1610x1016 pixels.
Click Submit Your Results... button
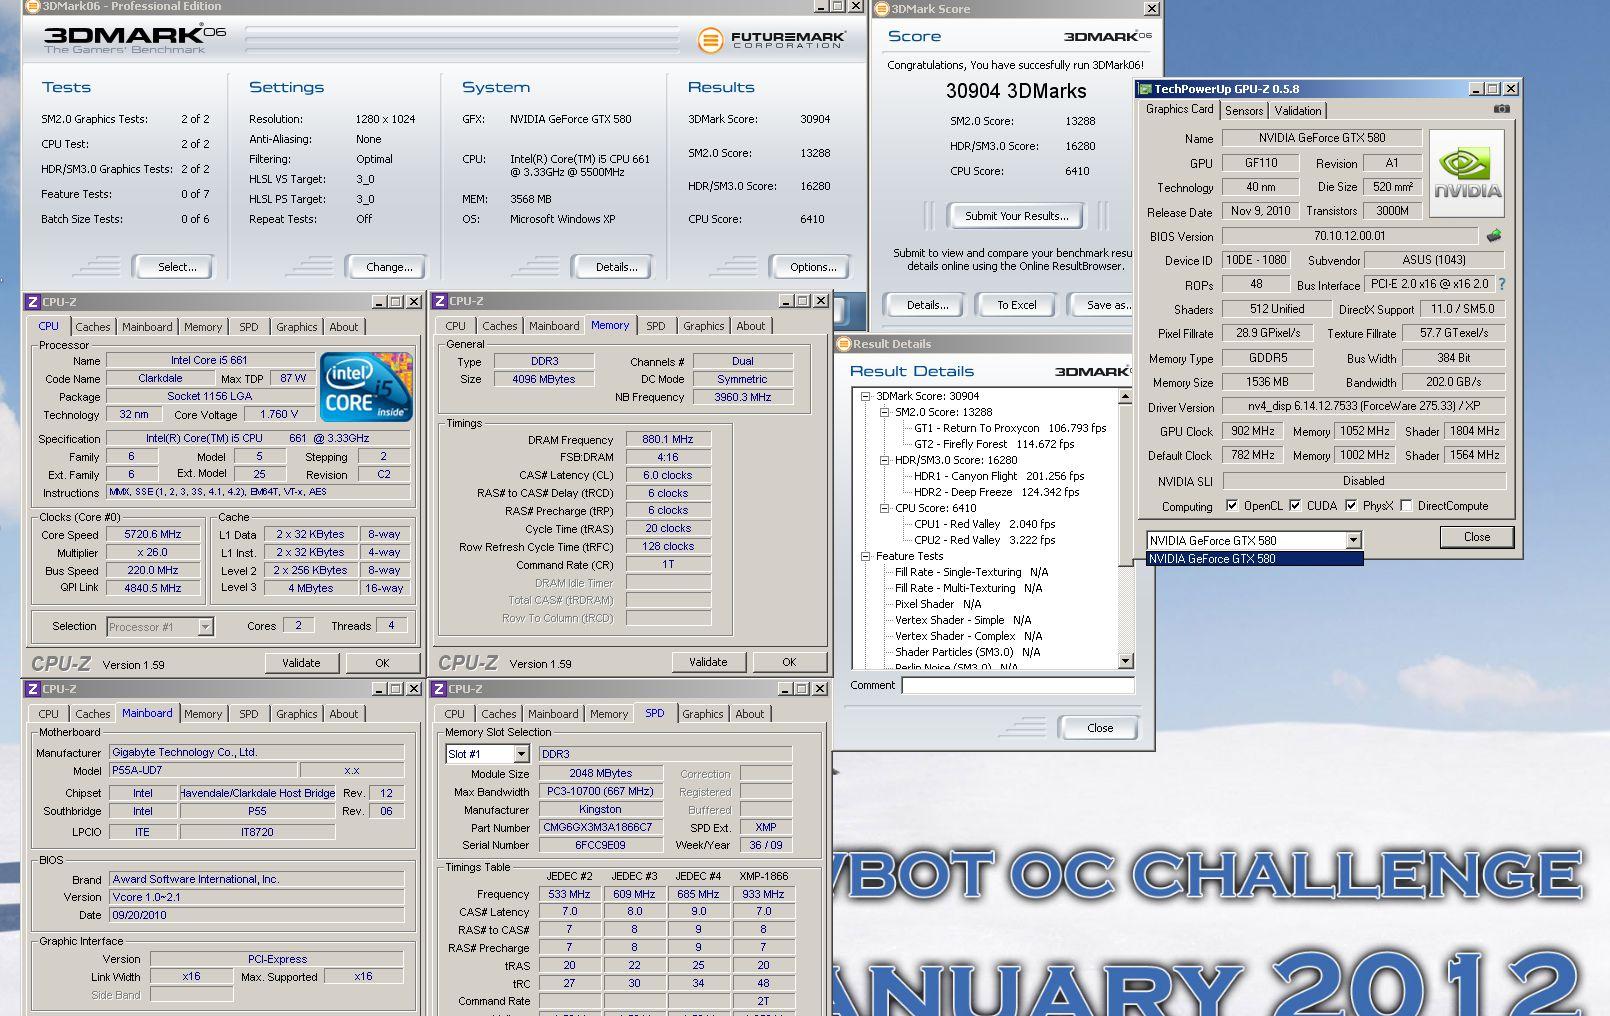click(1016, 216)
